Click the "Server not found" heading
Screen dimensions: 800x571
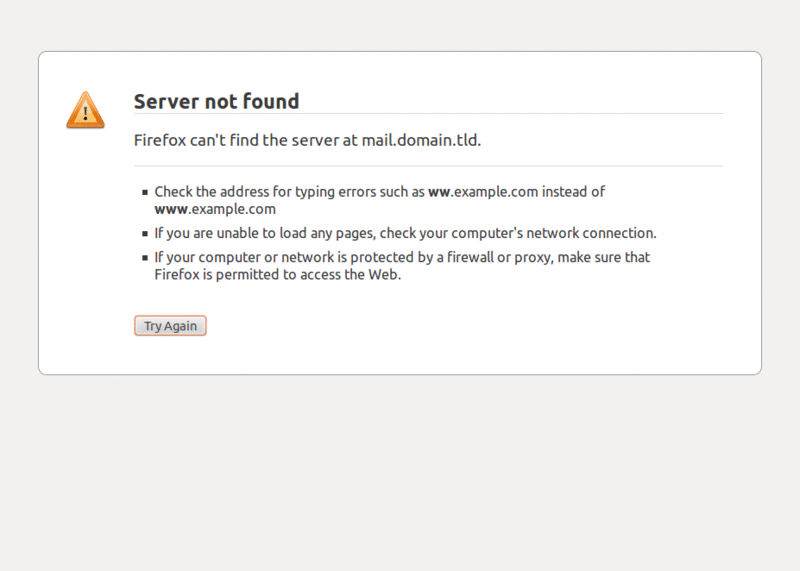click(216, 101)
